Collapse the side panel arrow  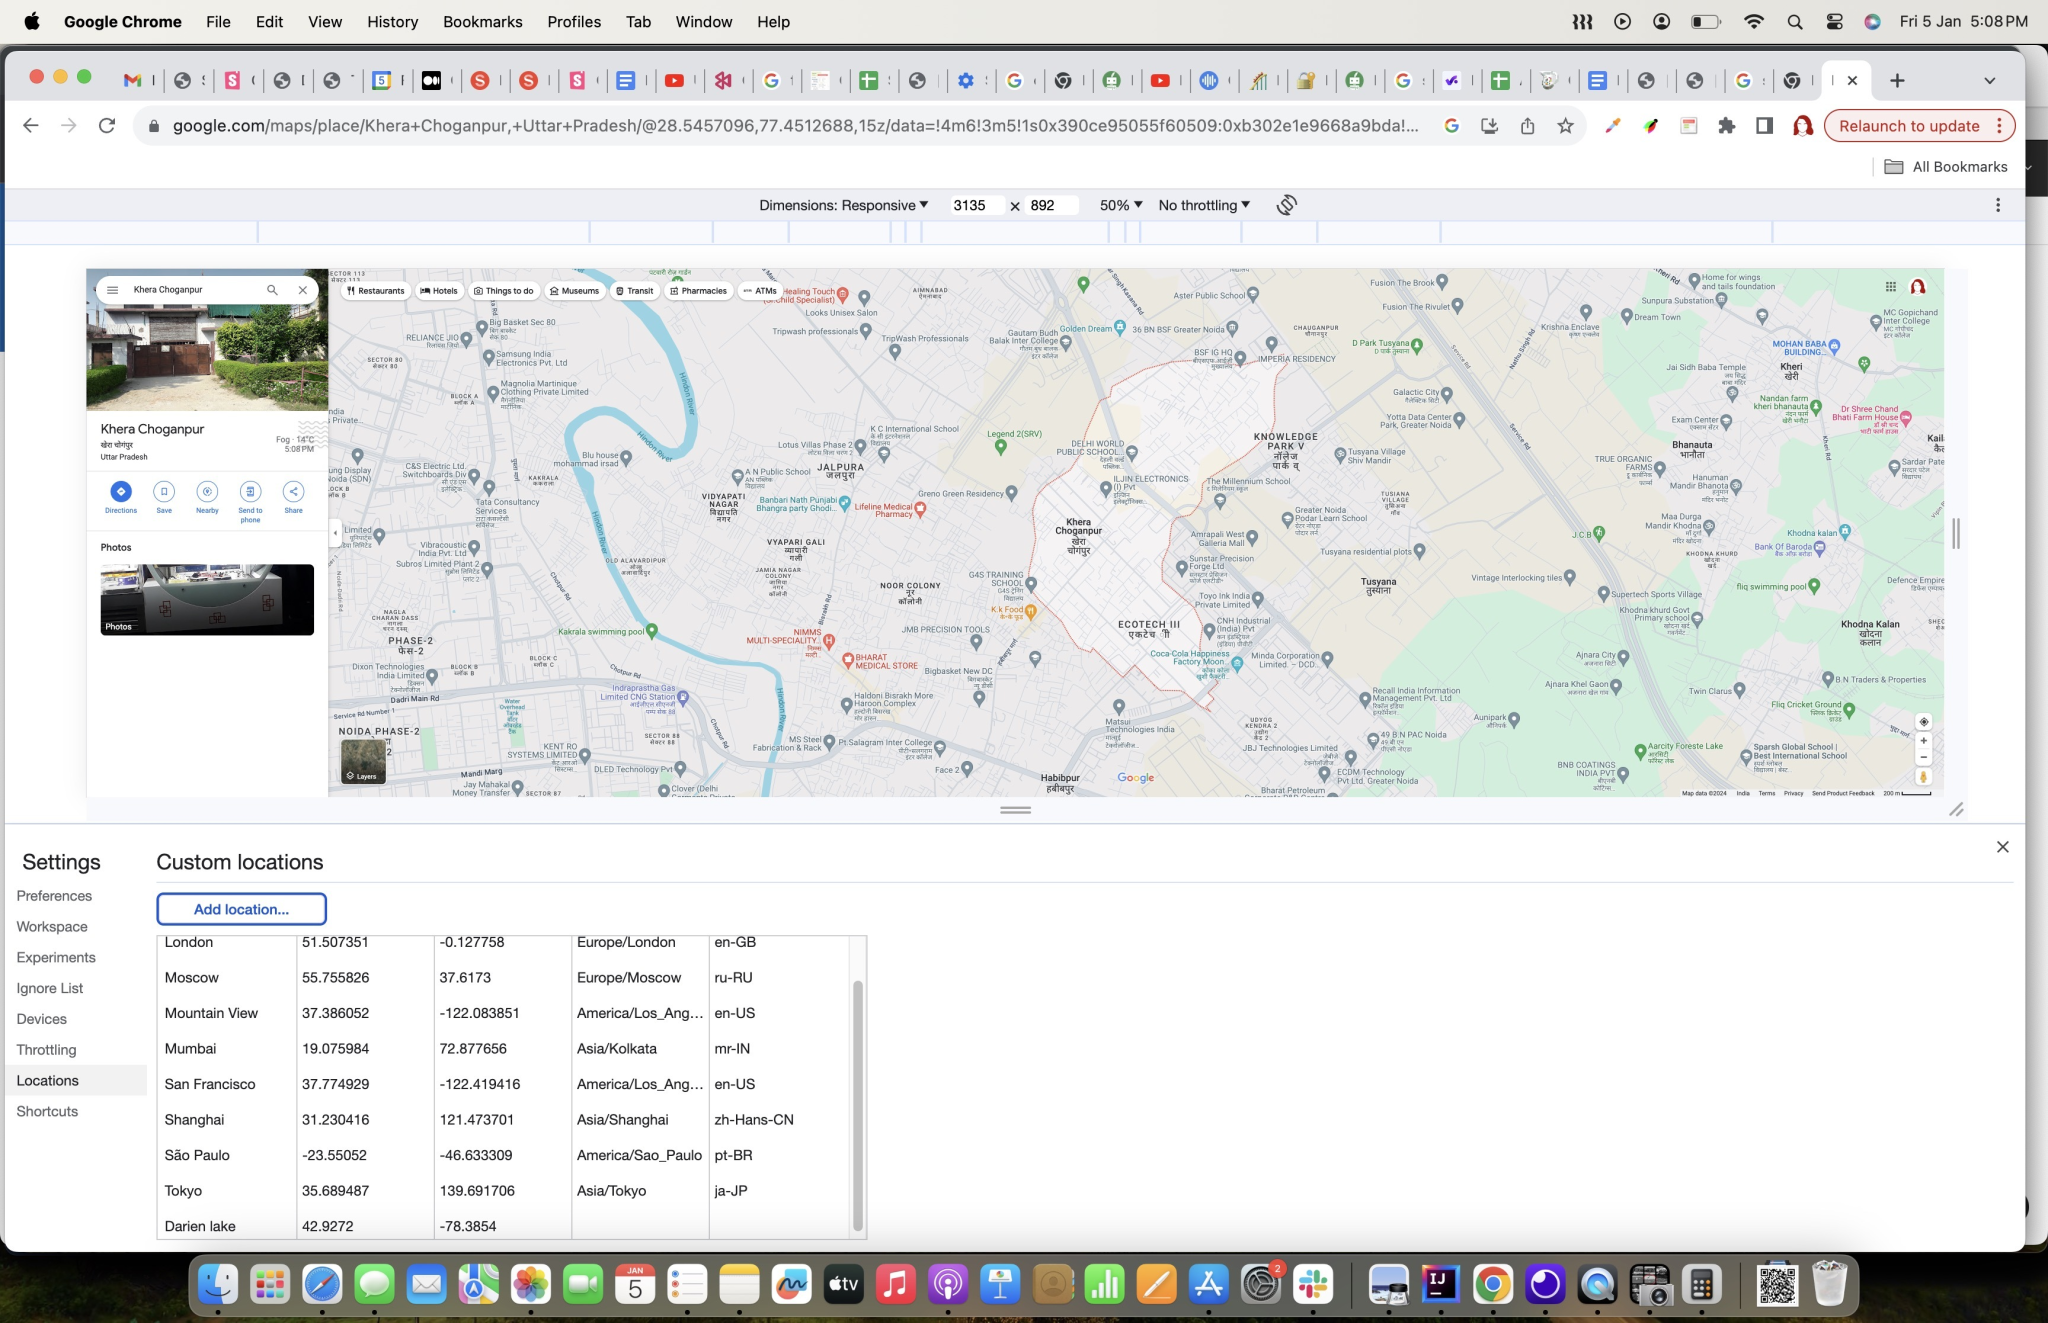coord(335,533)
